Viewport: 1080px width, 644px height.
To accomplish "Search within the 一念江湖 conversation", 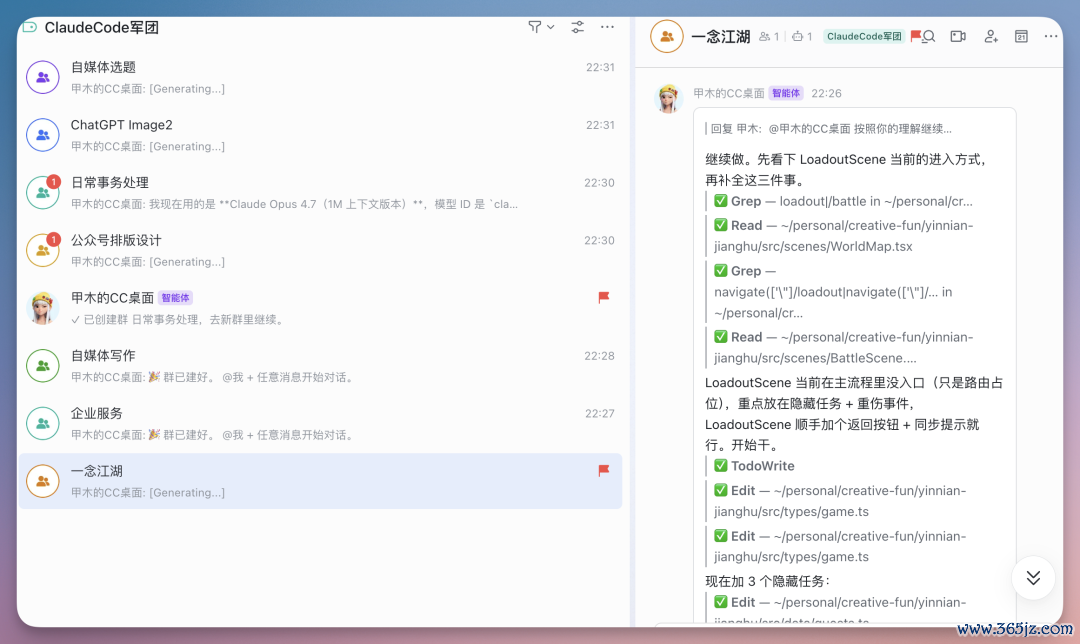I will coord(929,37).
